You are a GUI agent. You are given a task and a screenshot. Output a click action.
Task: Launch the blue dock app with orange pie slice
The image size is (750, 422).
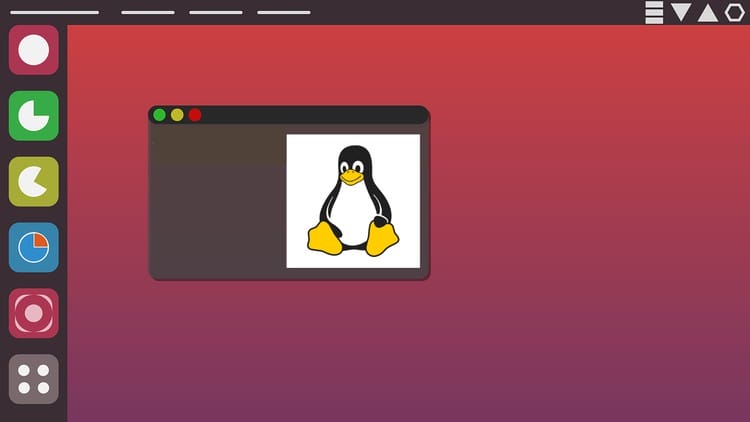tap(34, 248)
